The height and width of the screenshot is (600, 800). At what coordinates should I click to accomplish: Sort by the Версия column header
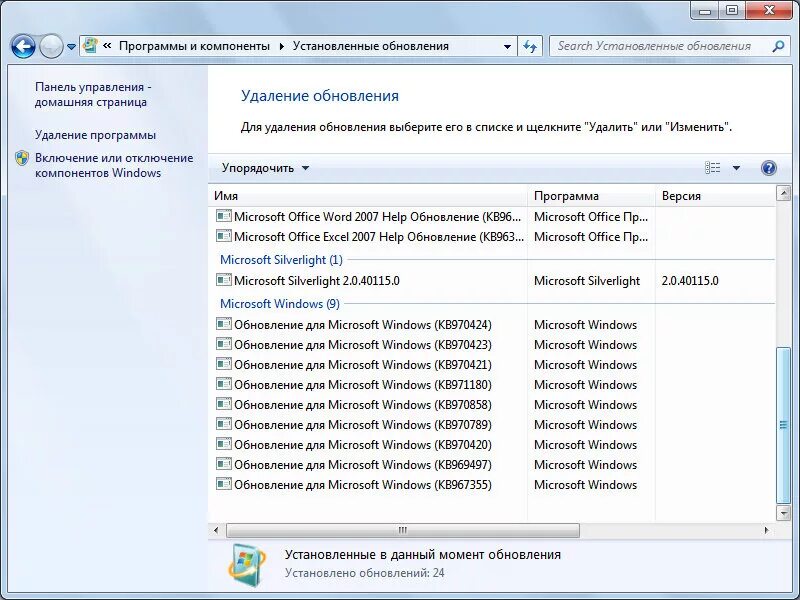[715, 196]
